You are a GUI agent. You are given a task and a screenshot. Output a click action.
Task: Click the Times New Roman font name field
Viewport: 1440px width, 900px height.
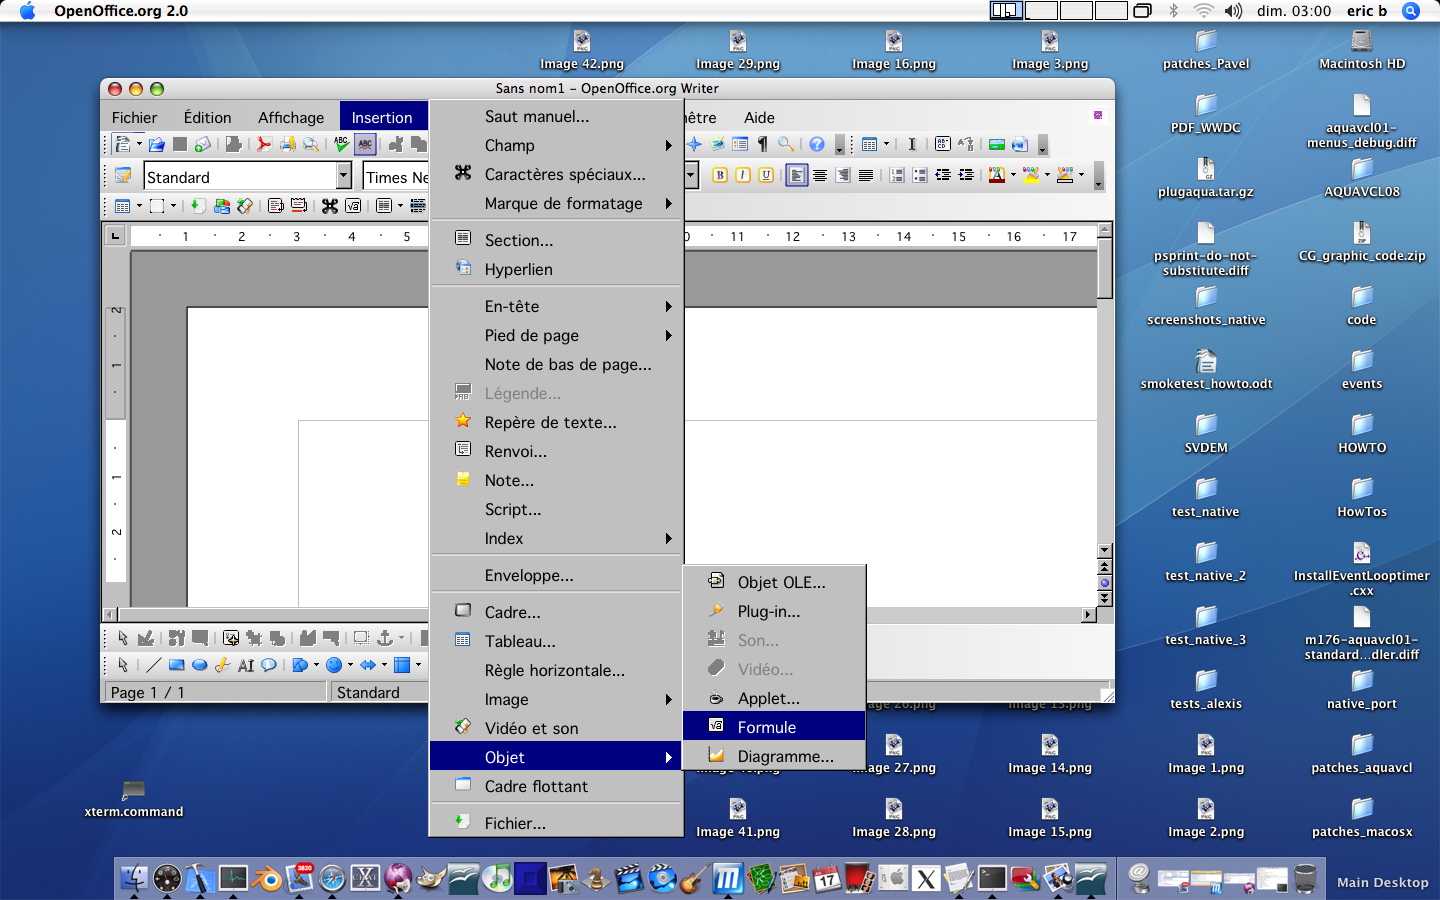click(x=396, y=176)
